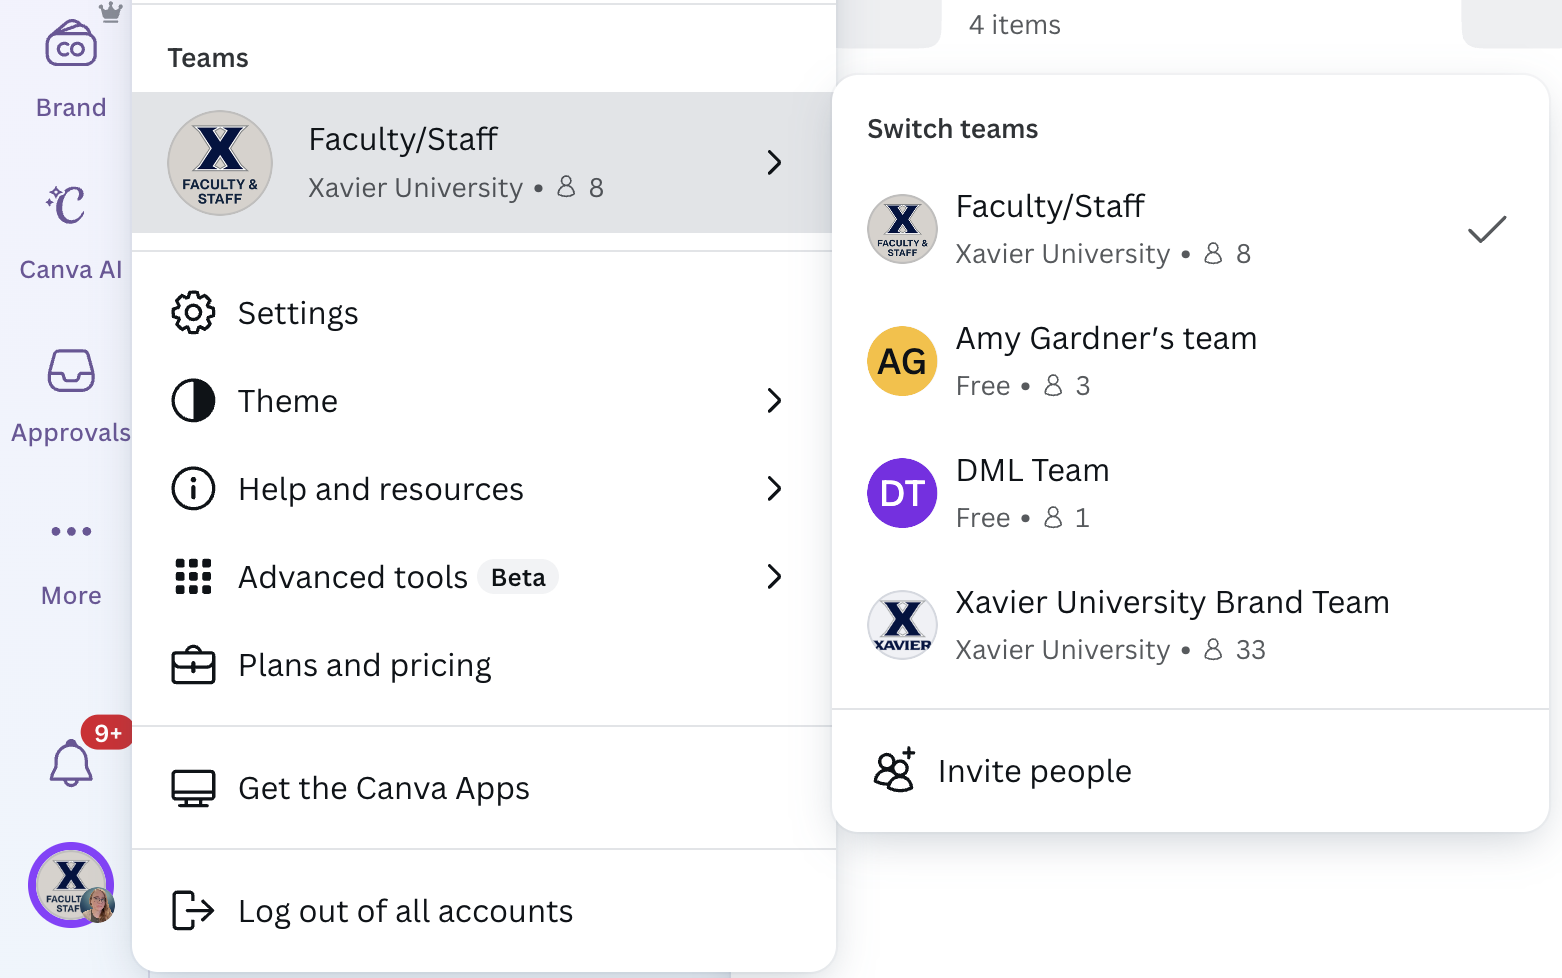The height and width of the screenshot is (978, 1562).
Task: Expand the Faculty/Staff team chevron
Action: click(774, 162)
